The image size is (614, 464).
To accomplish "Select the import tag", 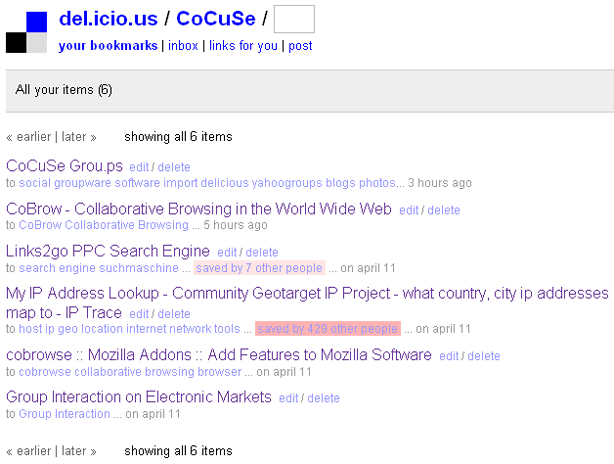I will pyautogui.click(x=181, y=183).
